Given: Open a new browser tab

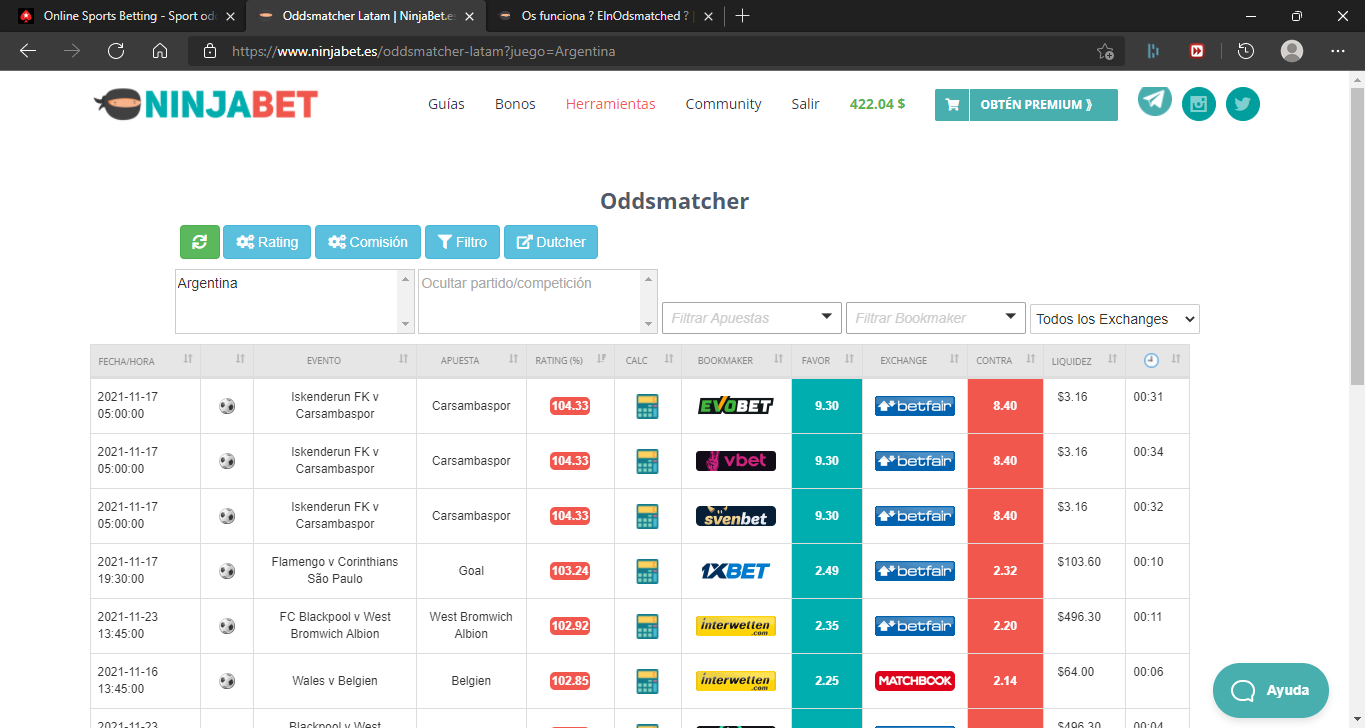Looking at the screenshot, I should 742,16.
